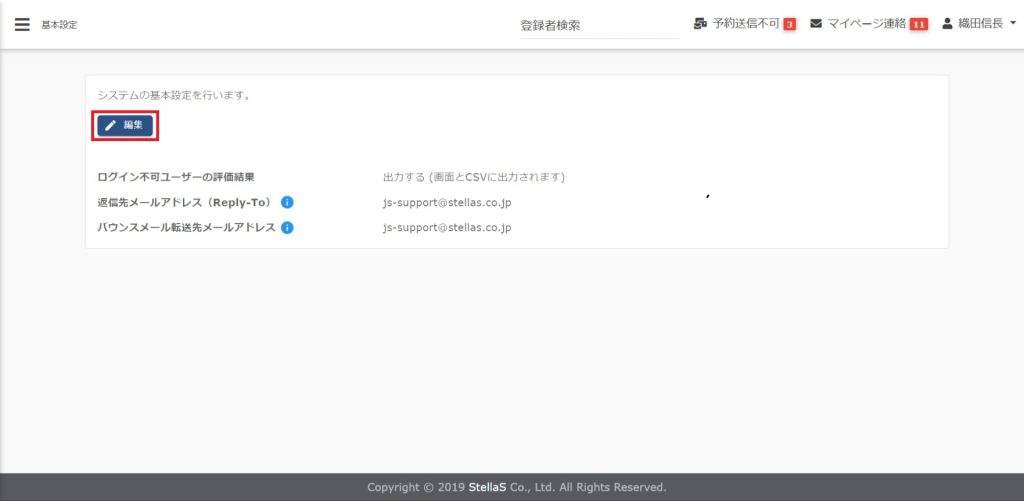Click the 予約送信不可 icon in header
1024x501 pixels.
pyautogui.click(x=700, y=23)
